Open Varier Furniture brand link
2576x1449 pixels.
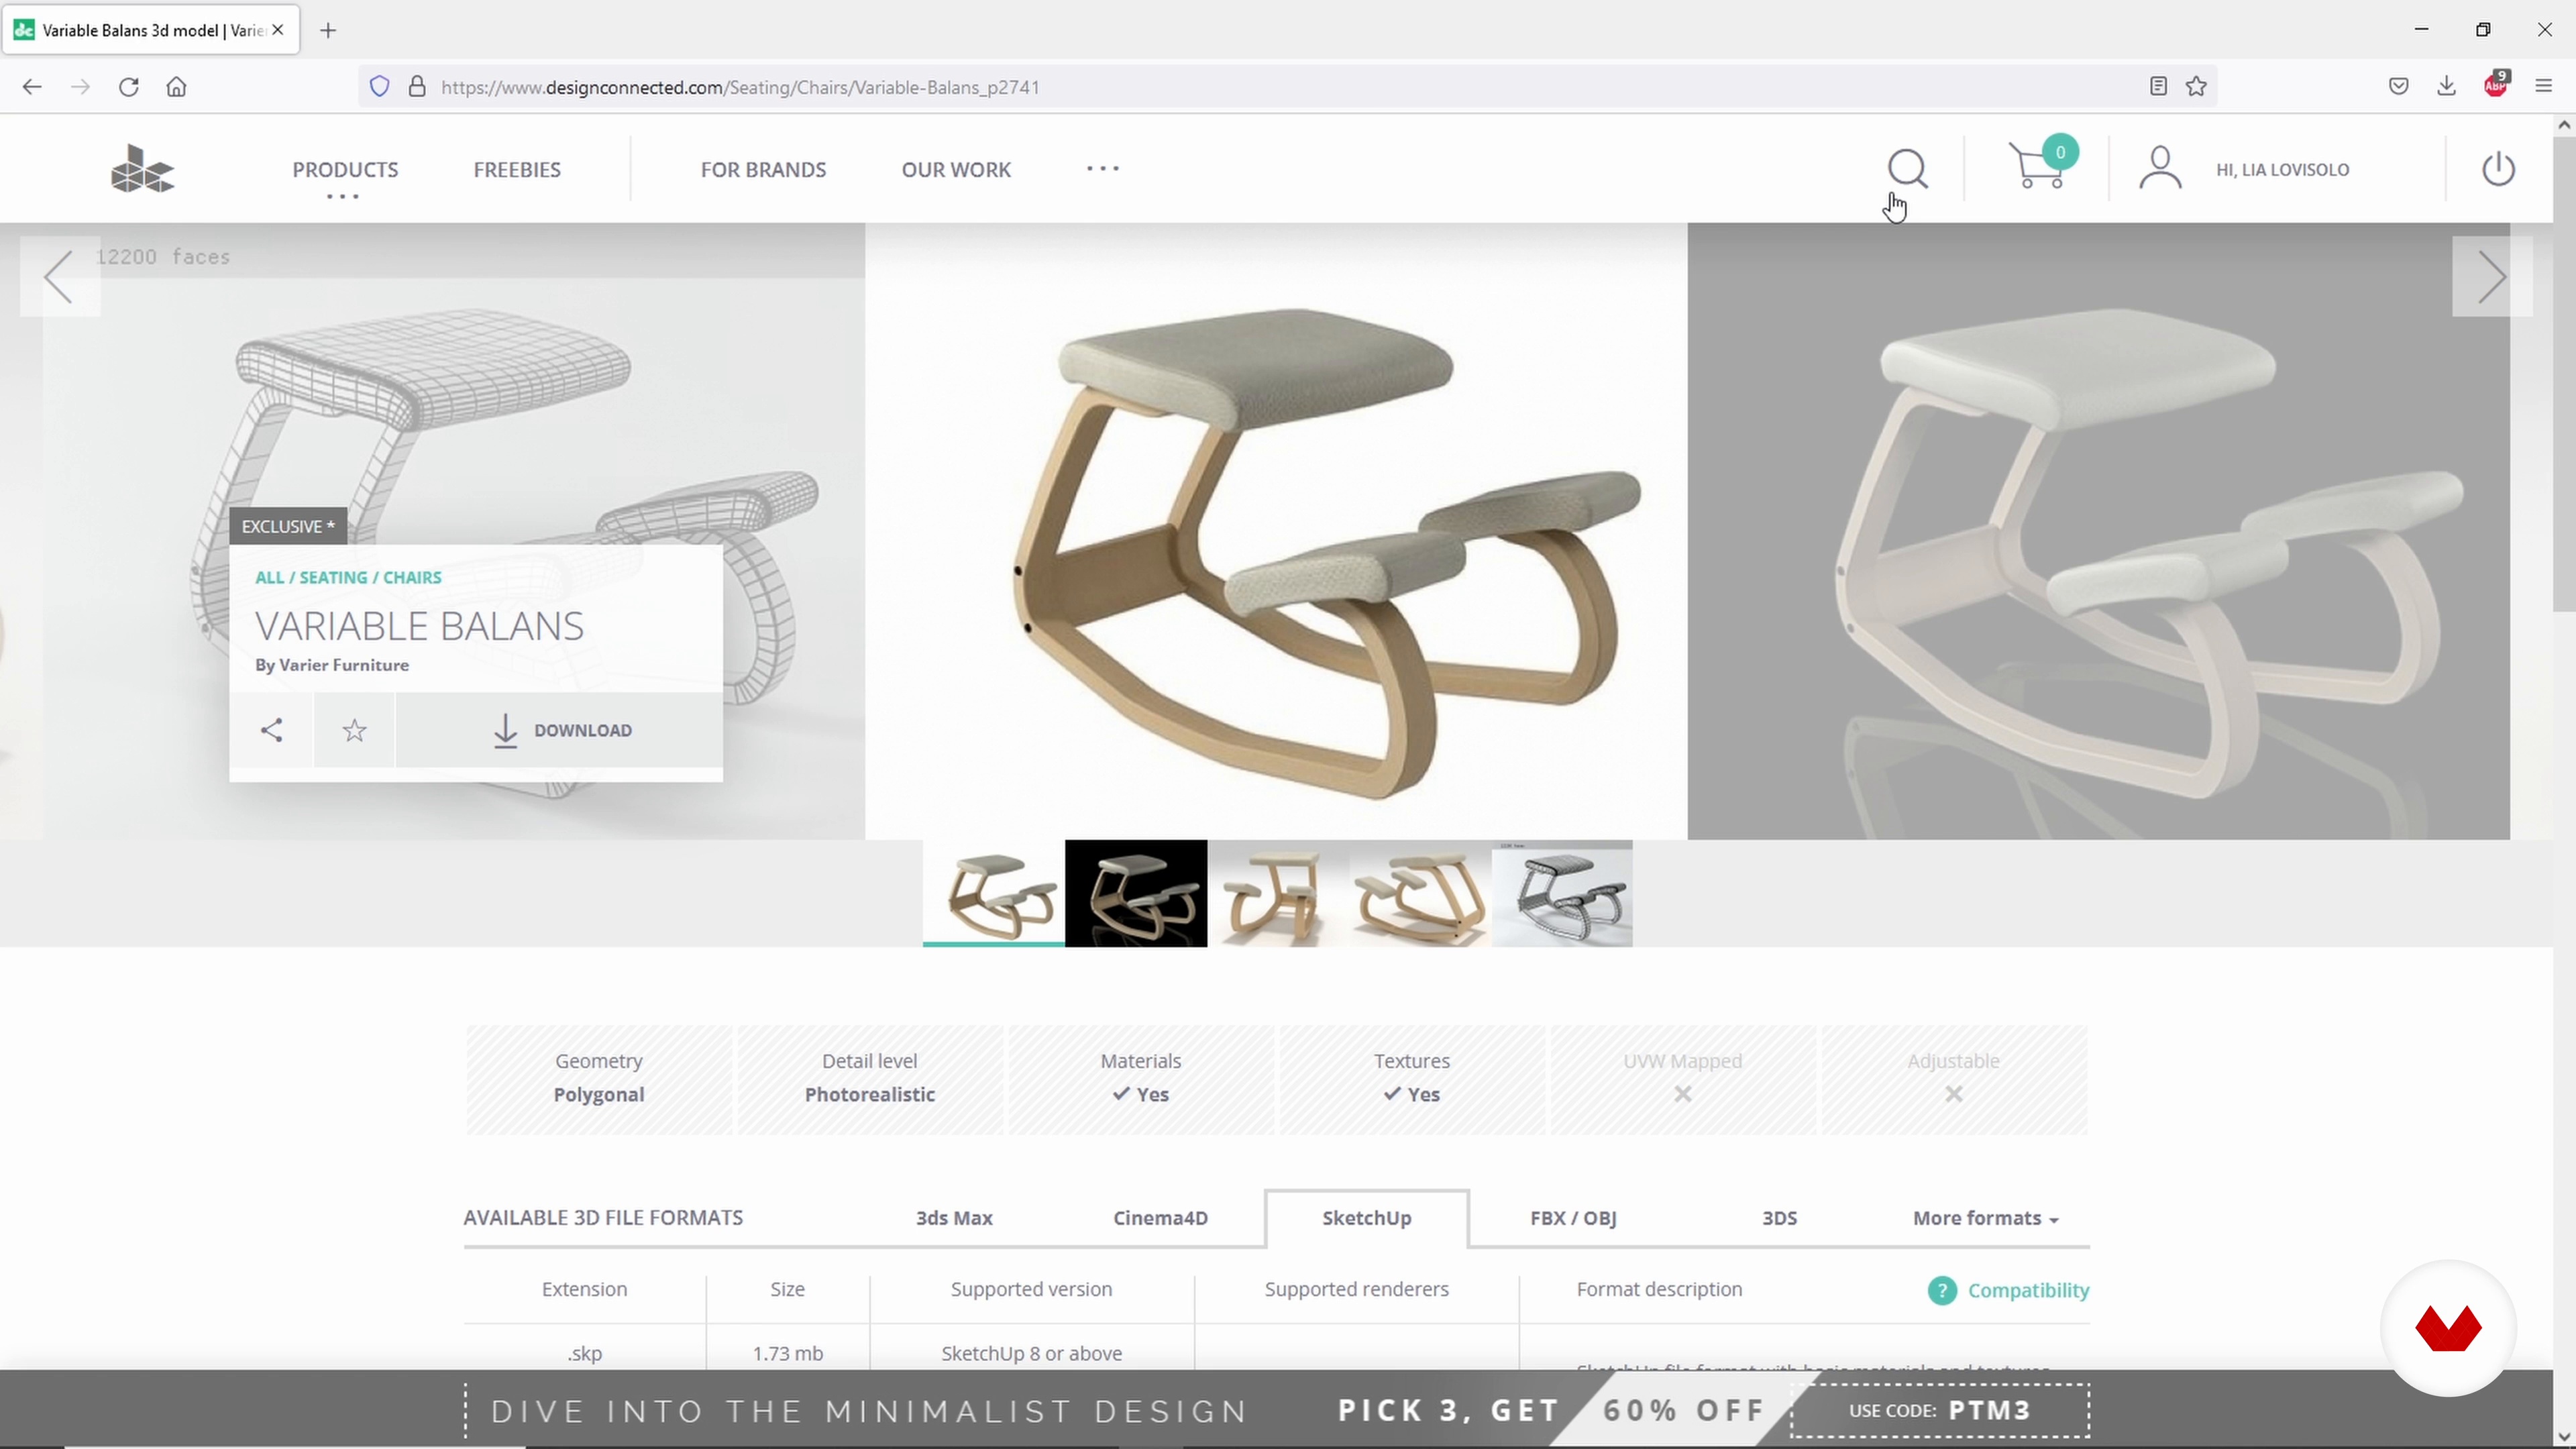point(344,665)
